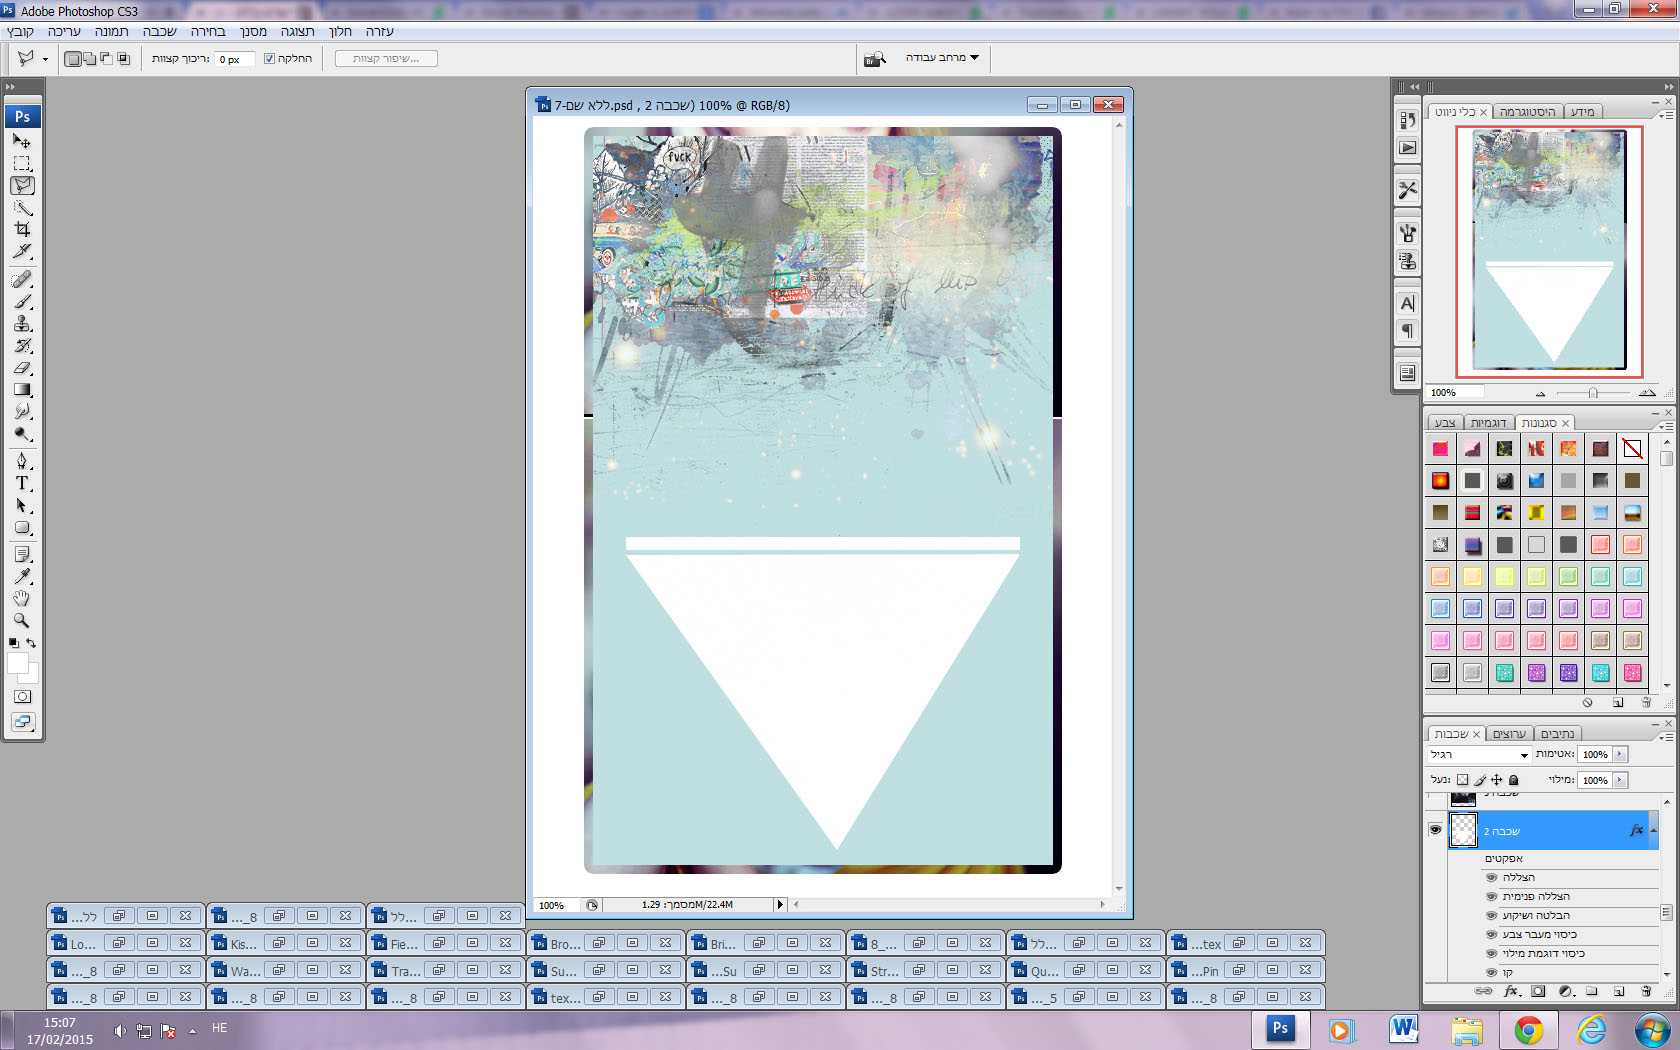This screenshot has height=1050, width=1680.
Task: Pick the Eyedropper tool
Action: coord(22,576)
